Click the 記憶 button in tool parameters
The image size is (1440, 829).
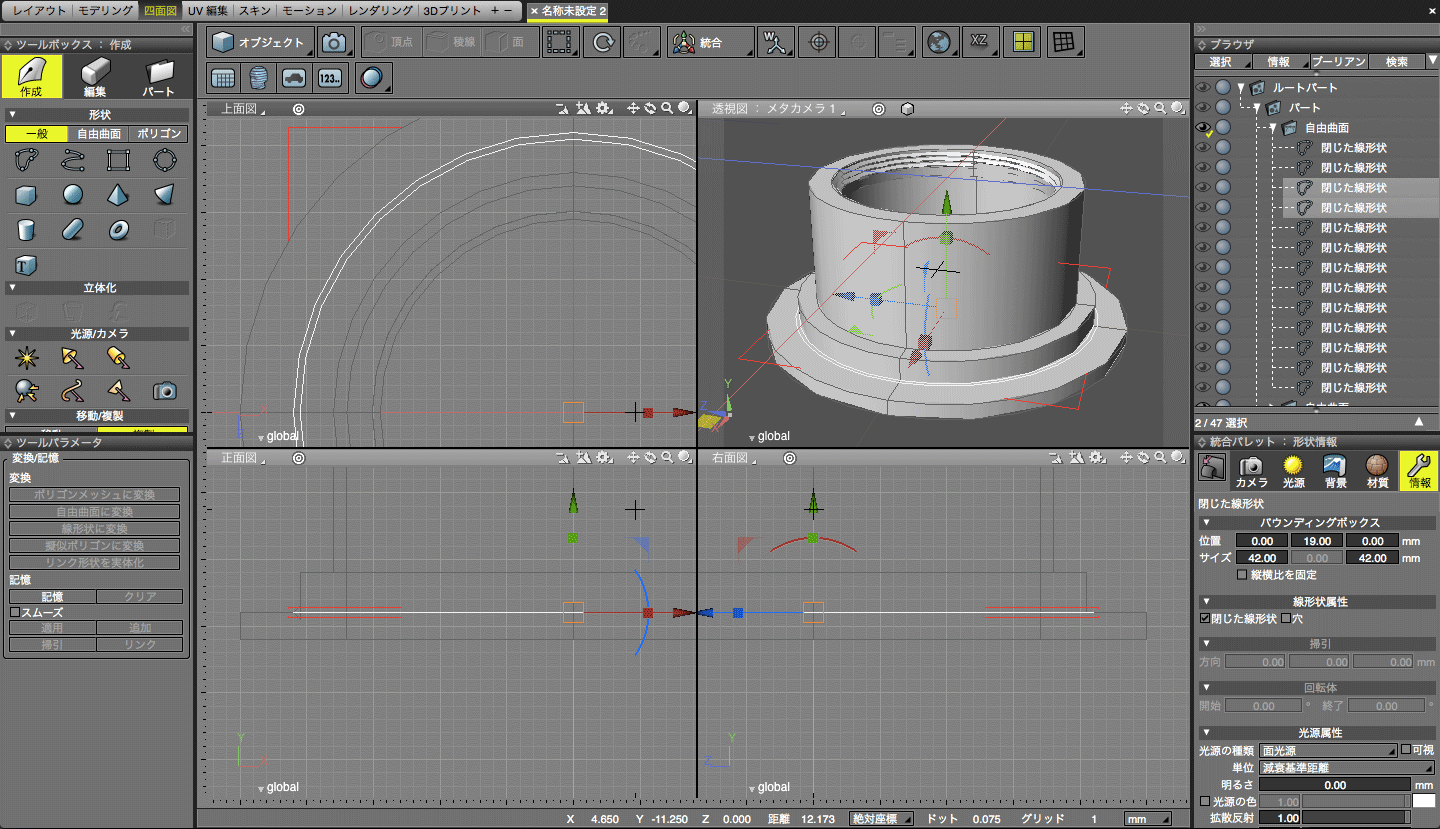tap(52, 596)
